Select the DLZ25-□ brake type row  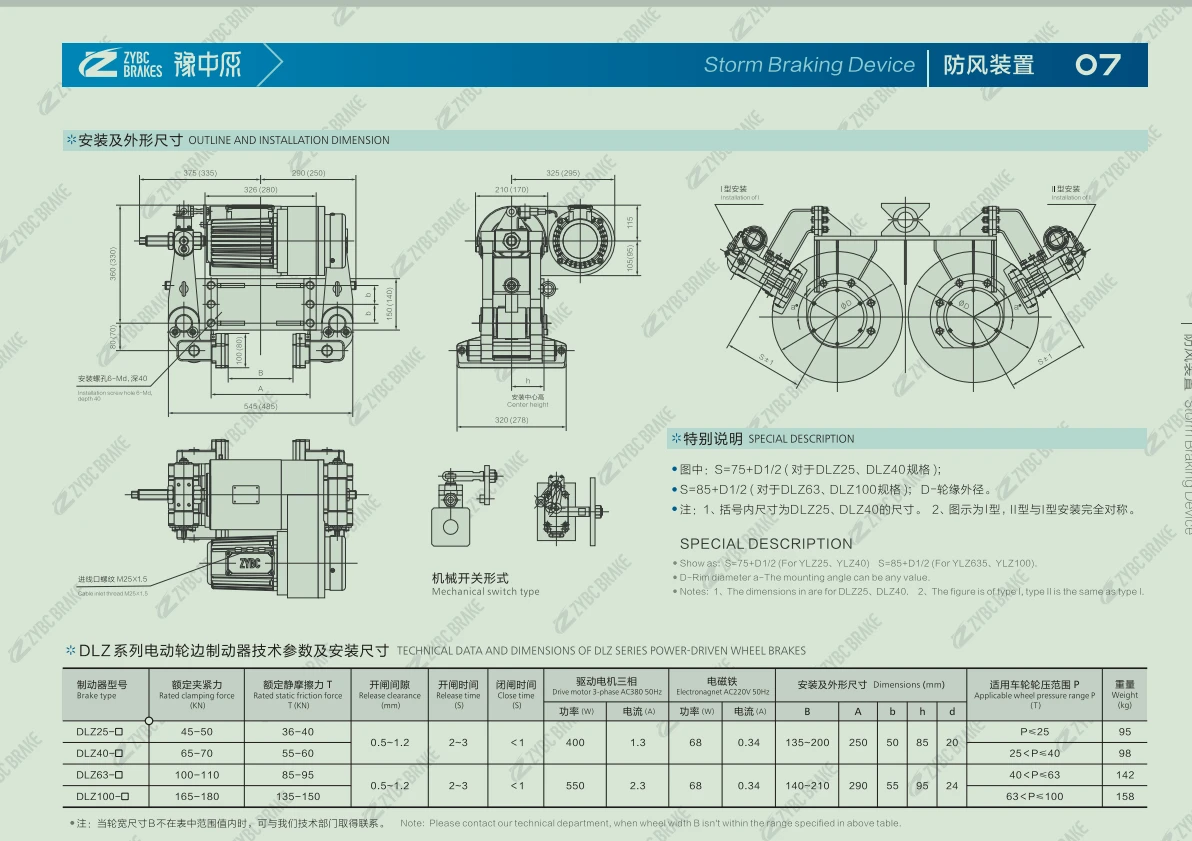[x=604, y=732]
